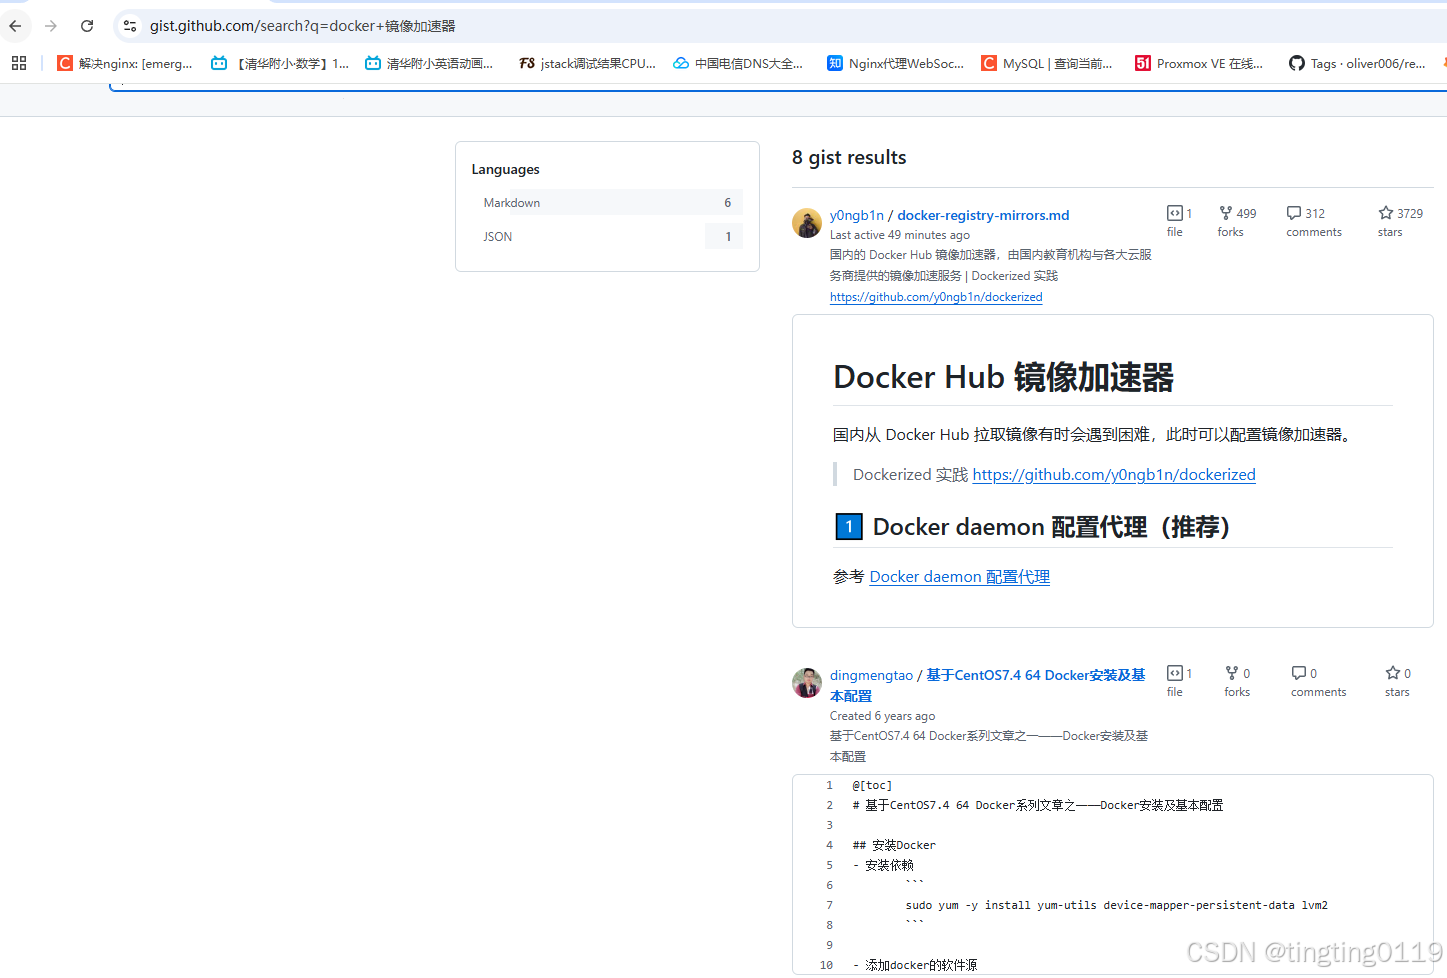Click the browser forward arrow
The width and height of the screenshot is (1447, 978).
tap(51, 26)
